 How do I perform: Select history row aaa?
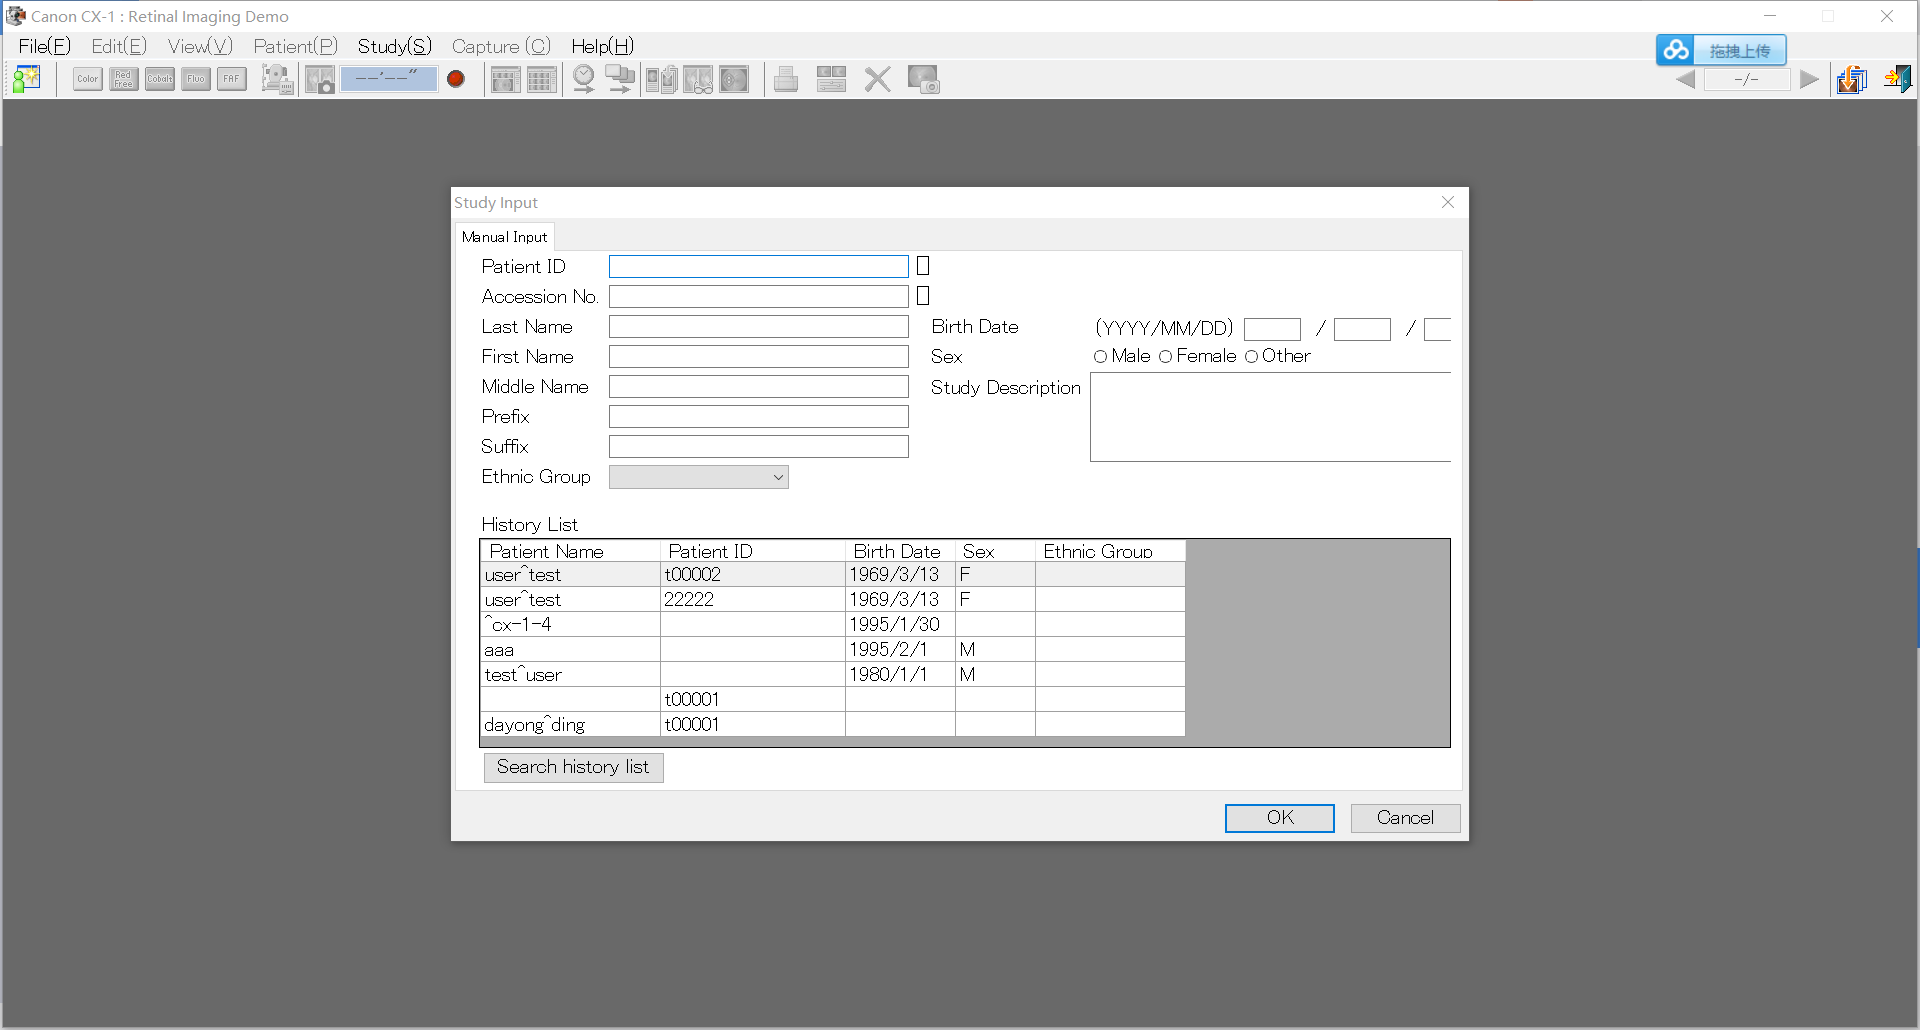(x=833, y=649)
